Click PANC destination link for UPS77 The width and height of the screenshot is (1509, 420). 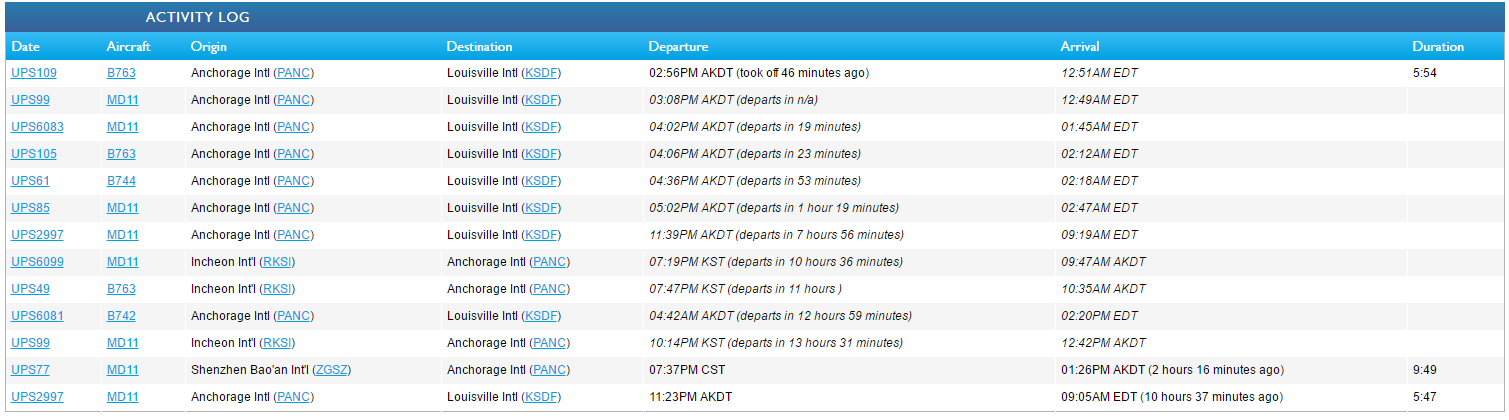[x=550, y=370]
